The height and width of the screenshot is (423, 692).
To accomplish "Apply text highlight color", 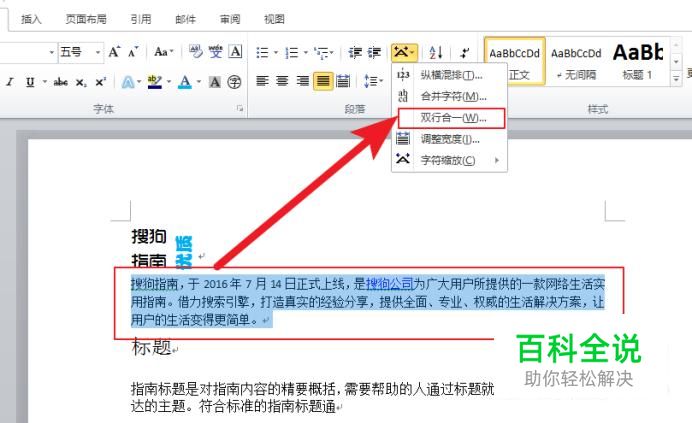I will point(154,82).
